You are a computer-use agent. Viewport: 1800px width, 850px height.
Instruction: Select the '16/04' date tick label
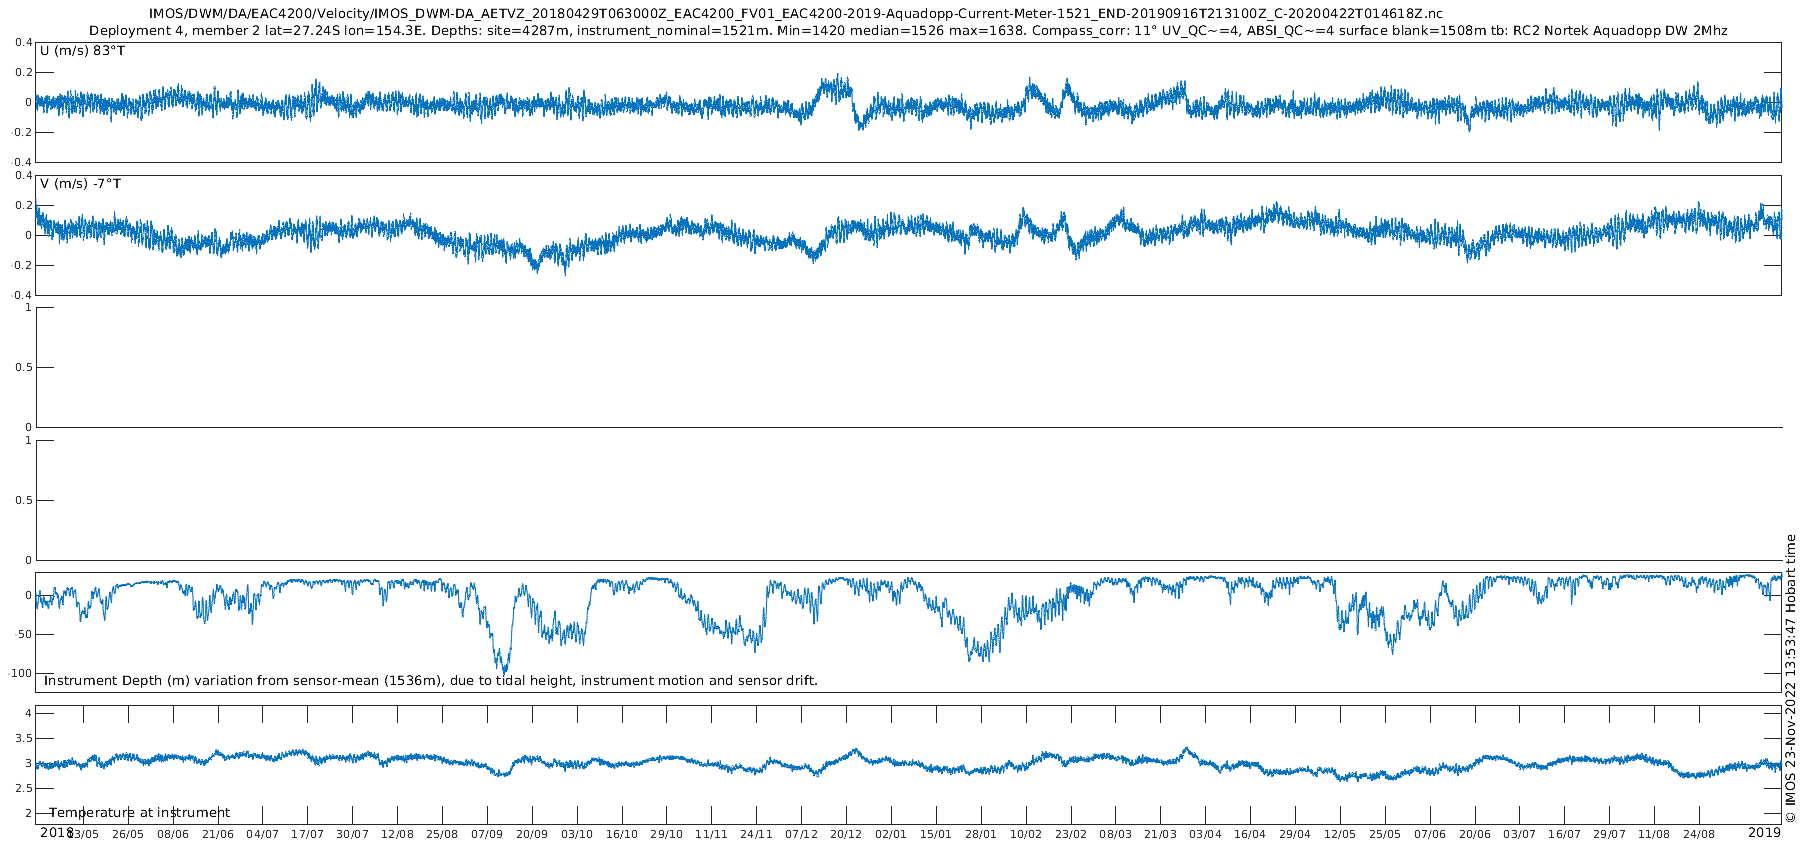click(x=1250, y=834)
